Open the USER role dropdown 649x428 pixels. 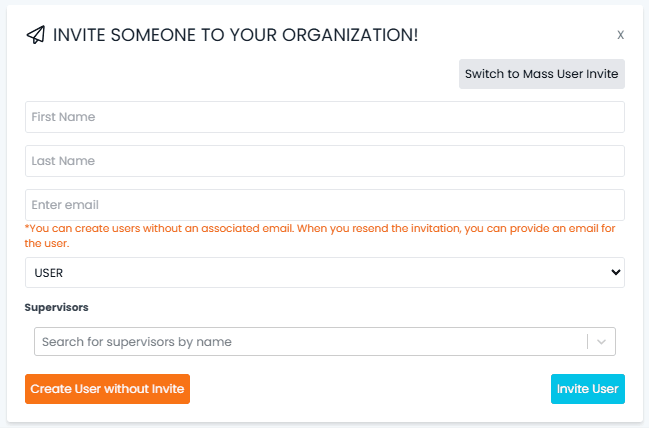point(324,273)
